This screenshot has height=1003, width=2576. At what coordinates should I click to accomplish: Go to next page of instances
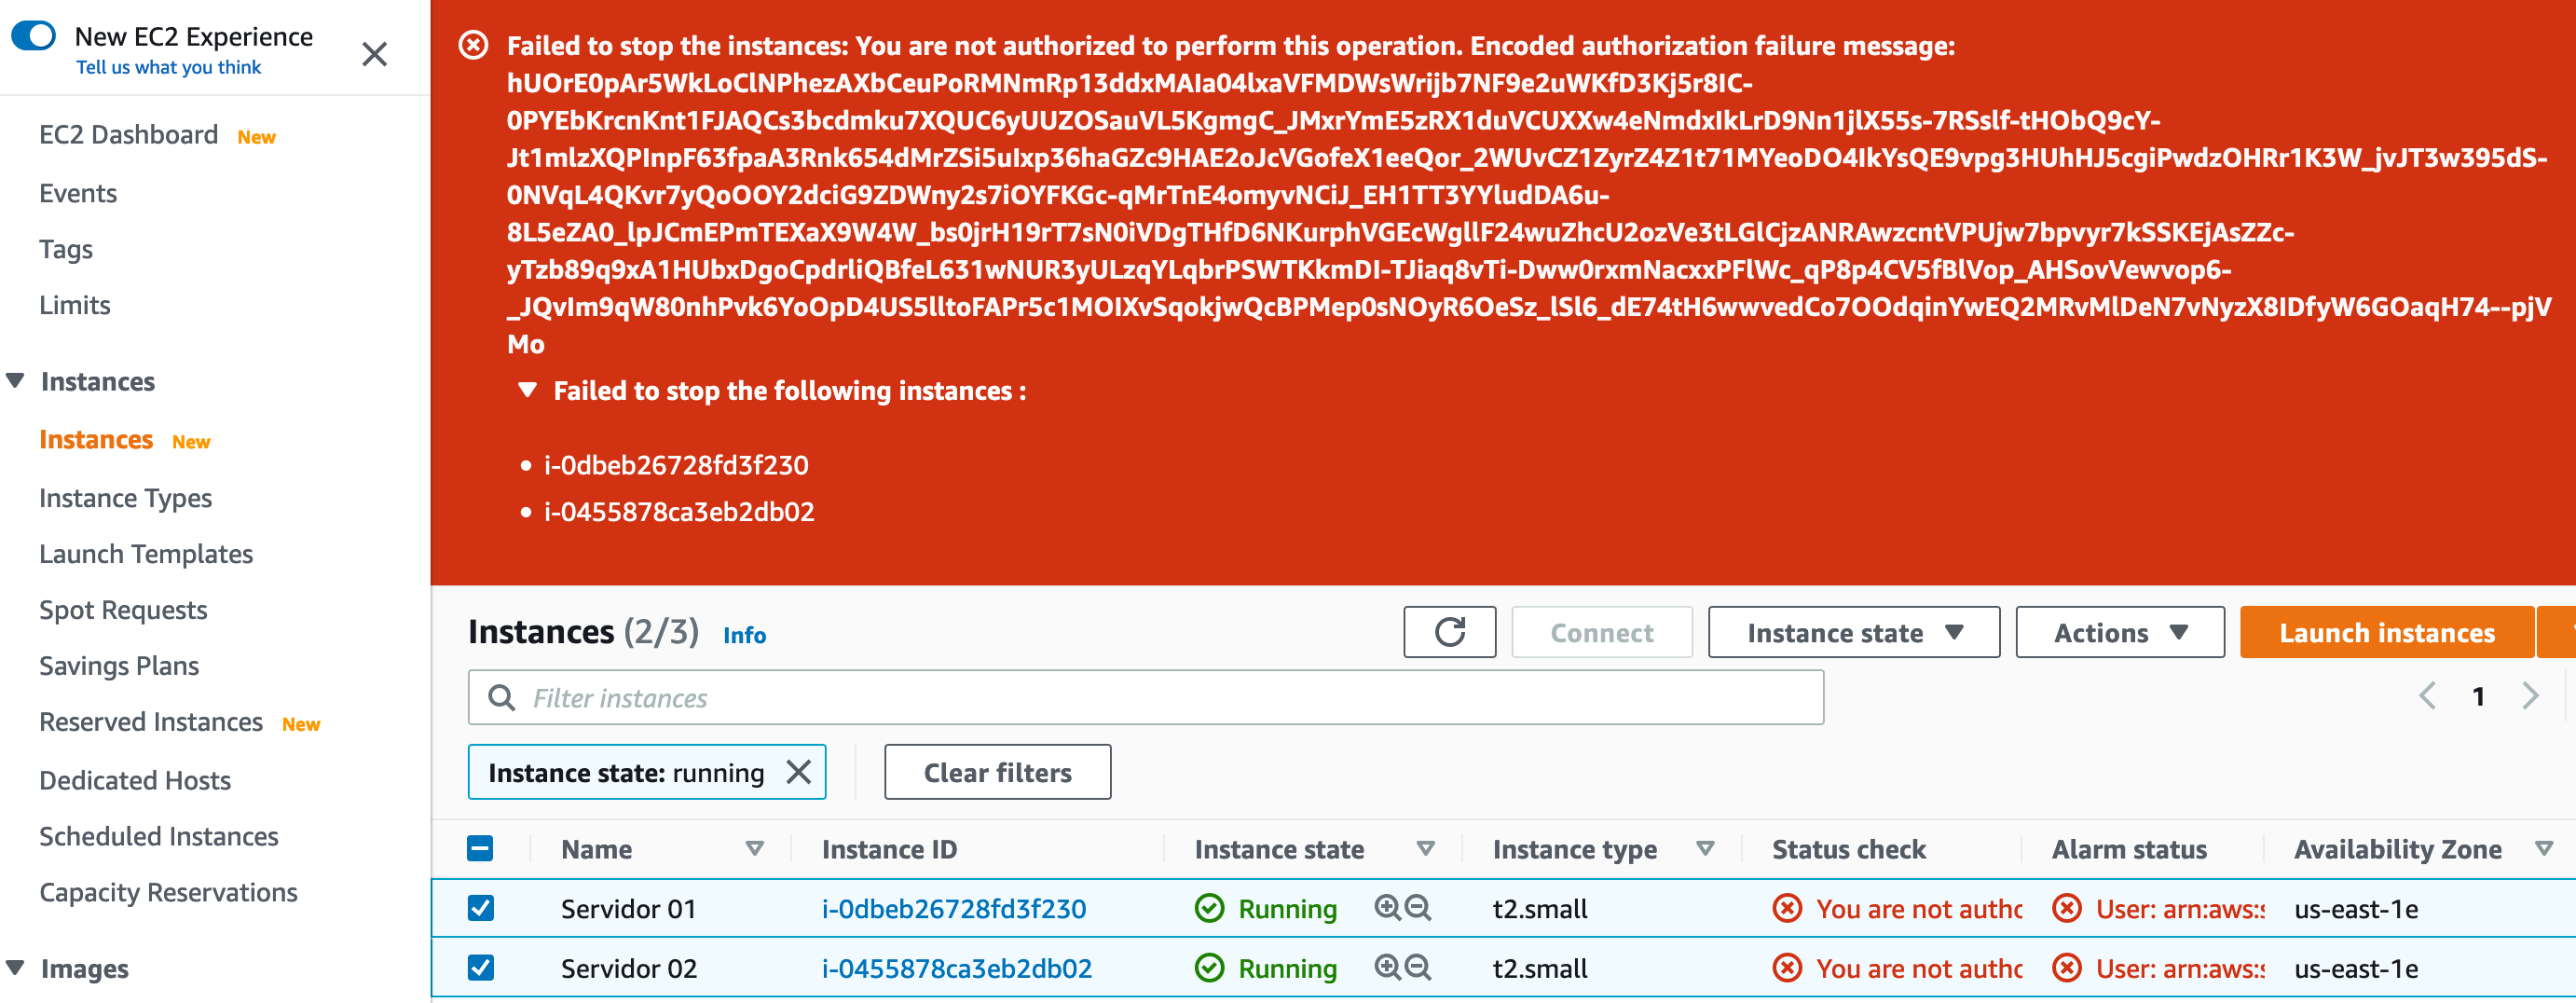2530,696
